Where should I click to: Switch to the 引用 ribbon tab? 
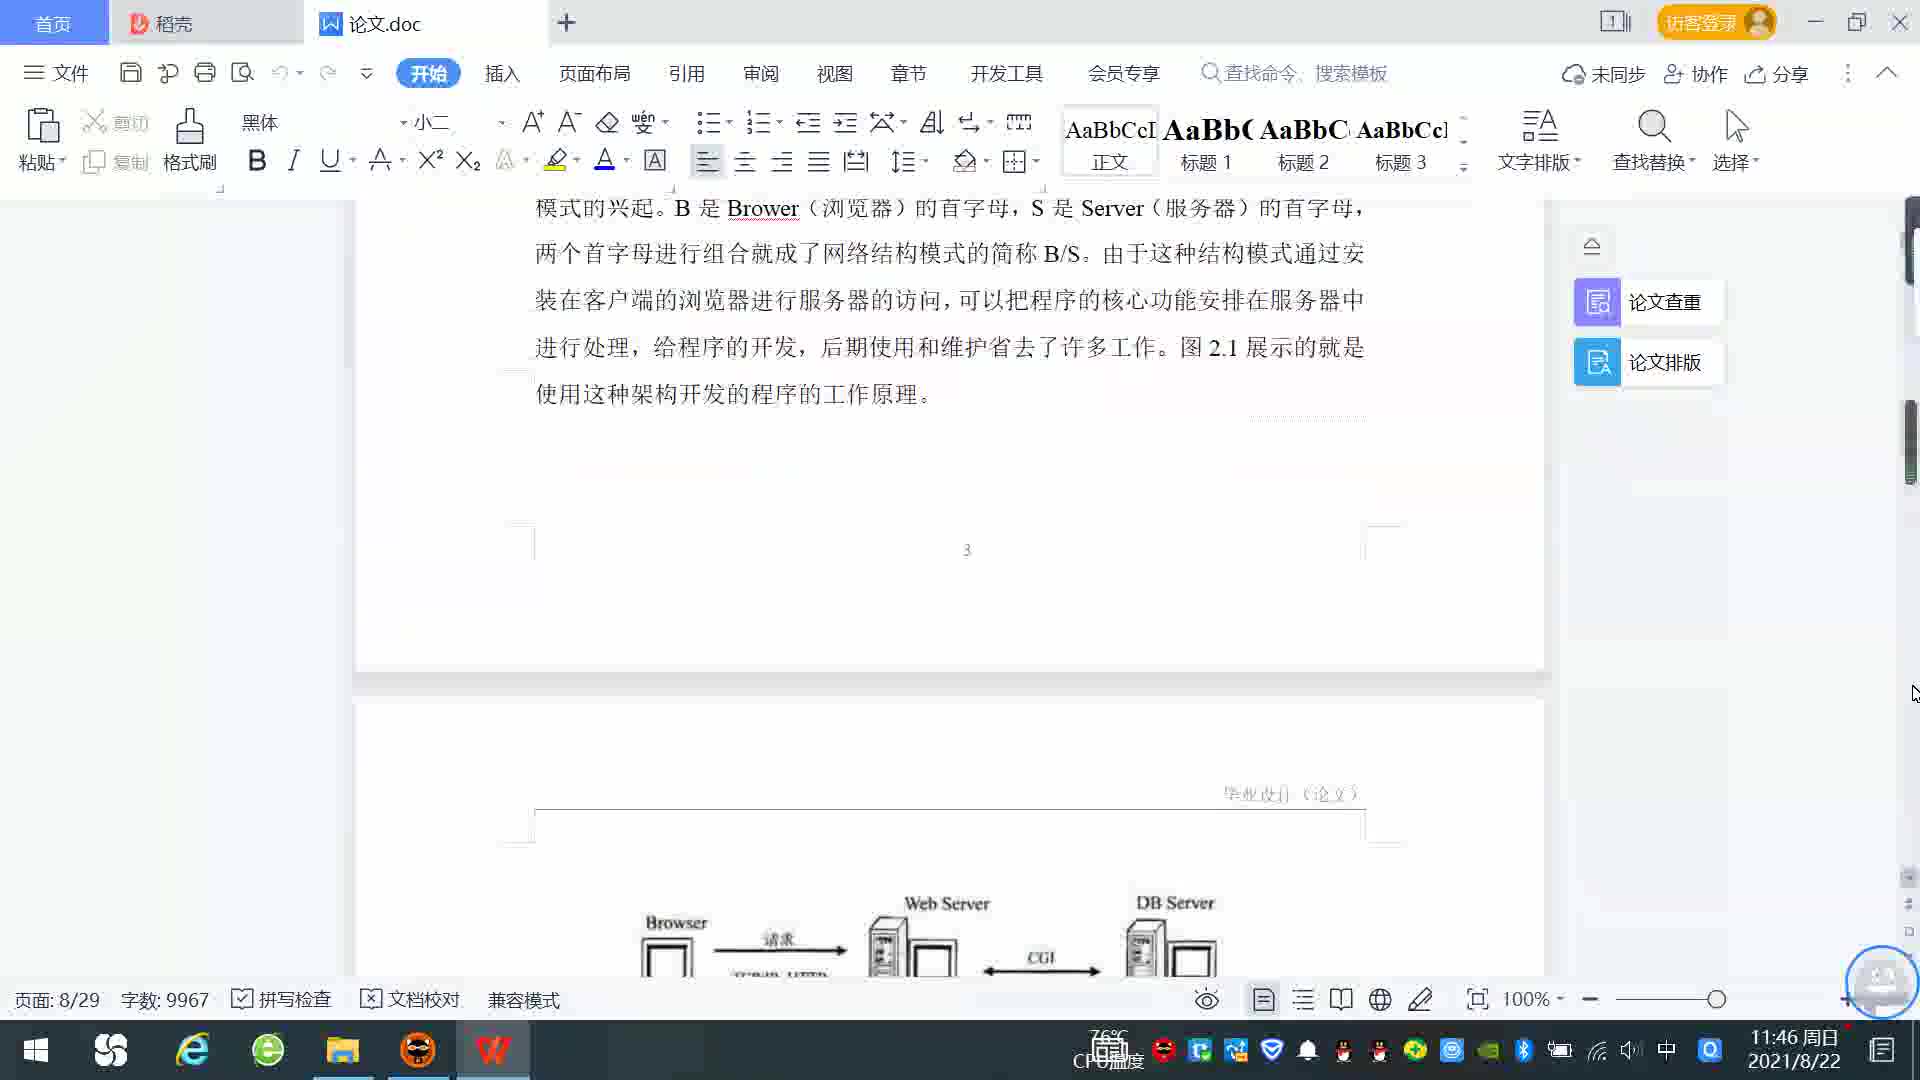pos(686,73)
